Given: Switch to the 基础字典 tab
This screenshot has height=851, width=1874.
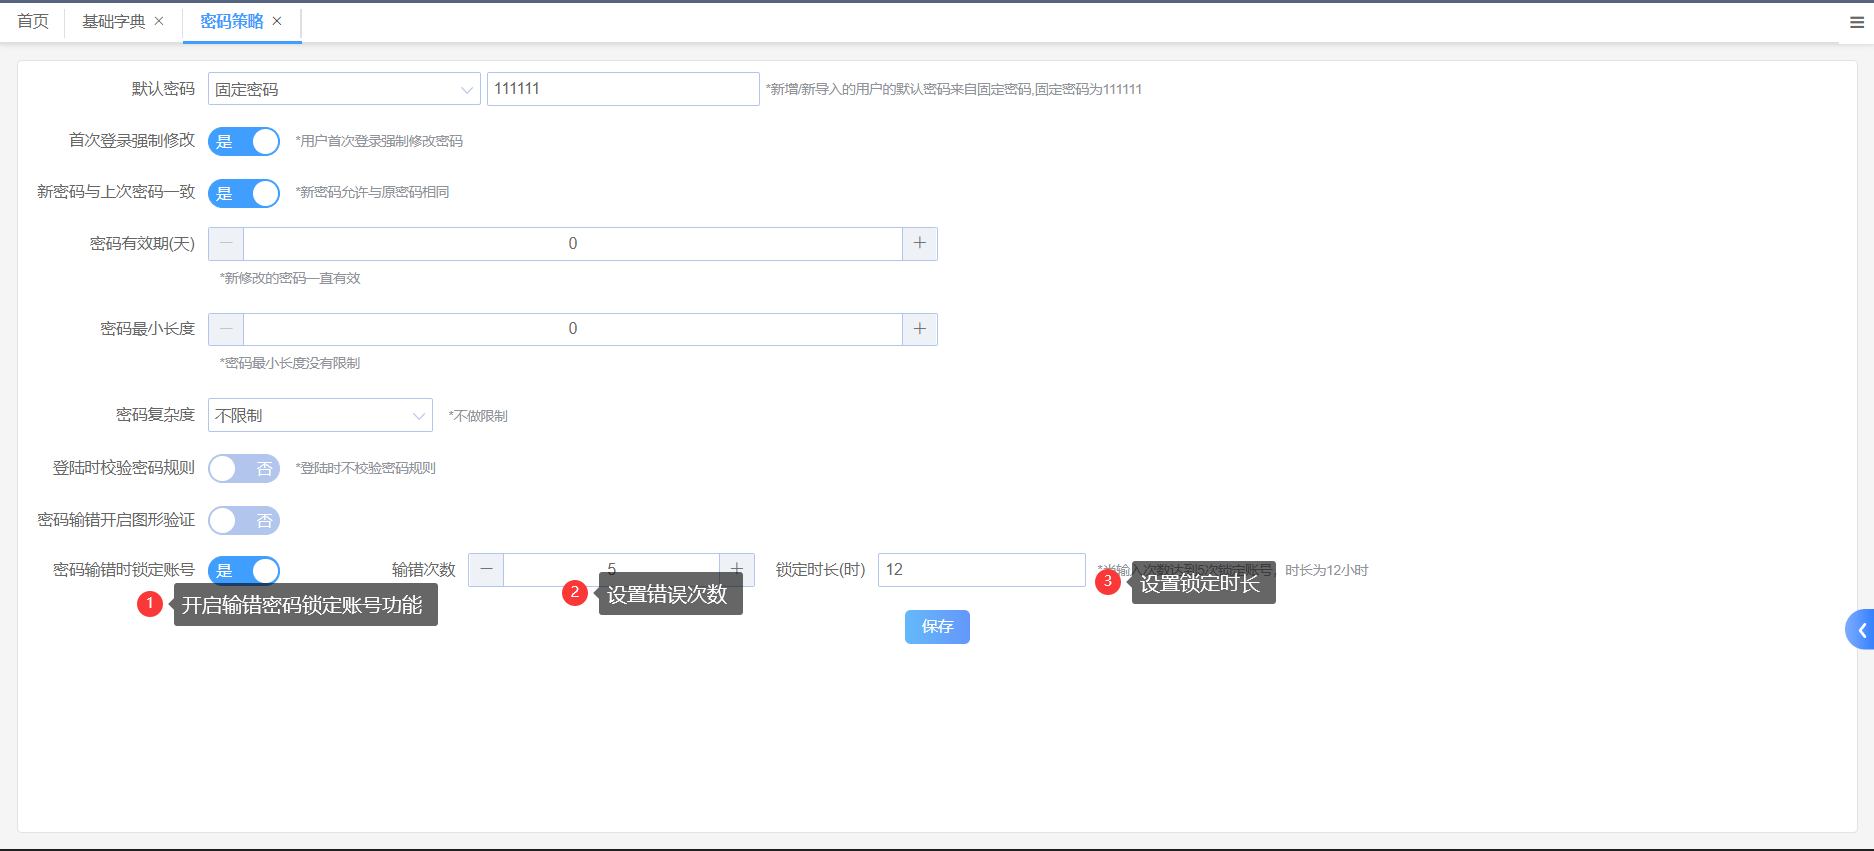Looking at the screenshot, I should [113, 21].
